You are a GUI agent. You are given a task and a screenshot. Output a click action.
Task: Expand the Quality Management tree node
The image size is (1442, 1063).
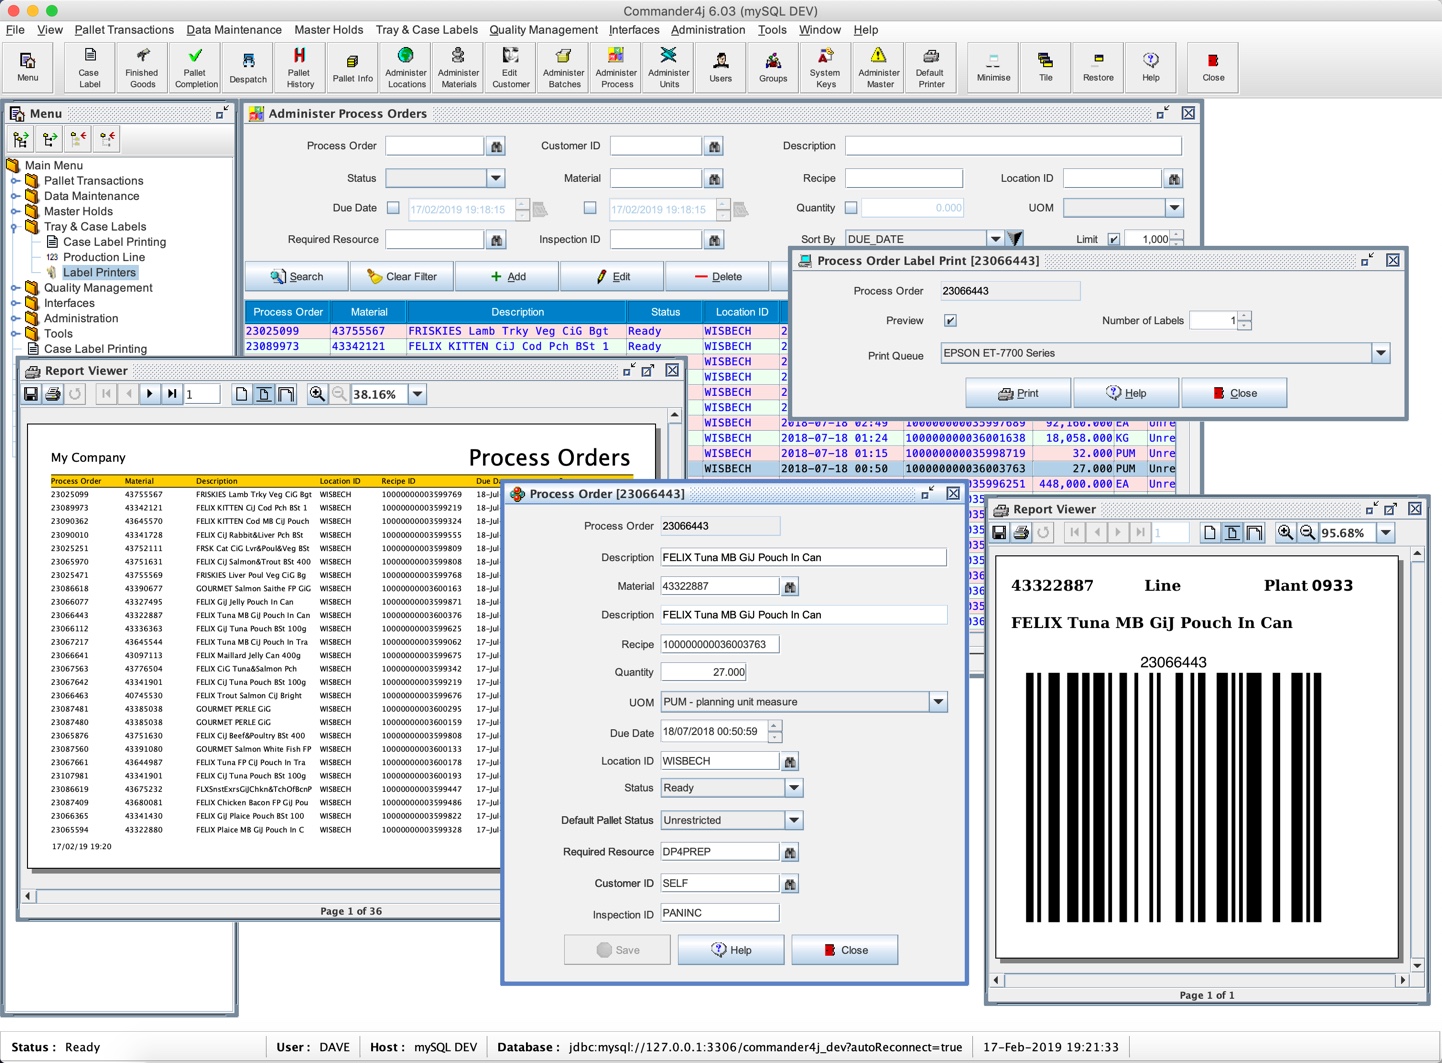[x=16, y=288]
